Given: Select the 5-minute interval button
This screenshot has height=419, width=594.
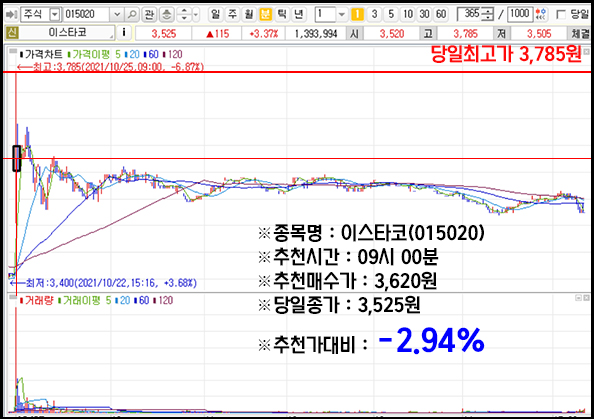Looking at the screenshot, I should (391, 14).
